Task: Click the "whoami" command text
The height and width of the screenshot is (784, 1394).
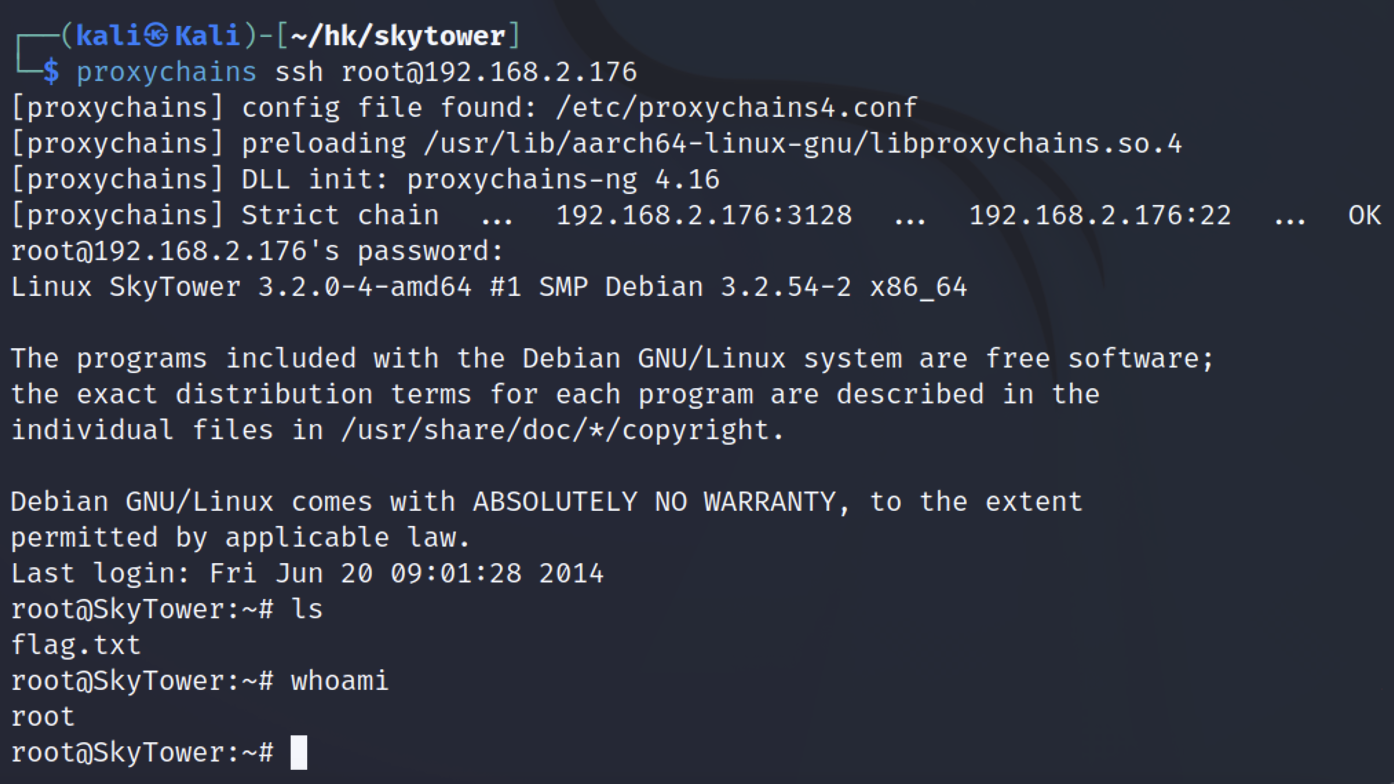Action: pos(339,681)
